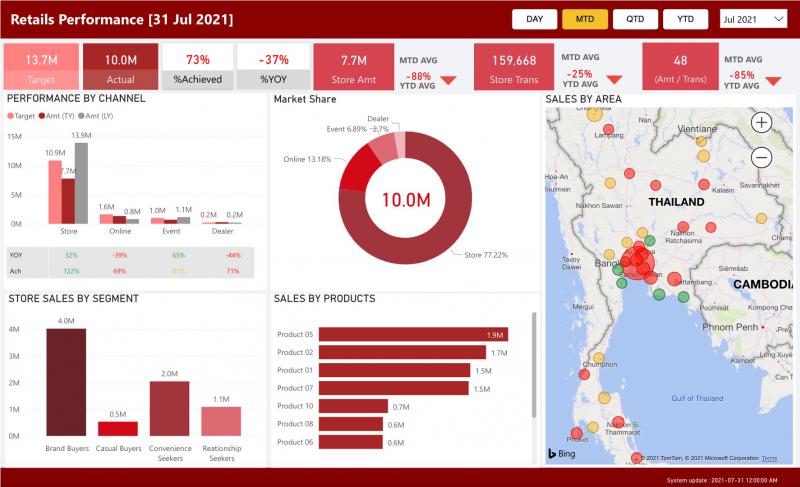This screenshot has width=800, height=487.
Task: Click the Amt (TY) legend marker
Action: point(42,116)
